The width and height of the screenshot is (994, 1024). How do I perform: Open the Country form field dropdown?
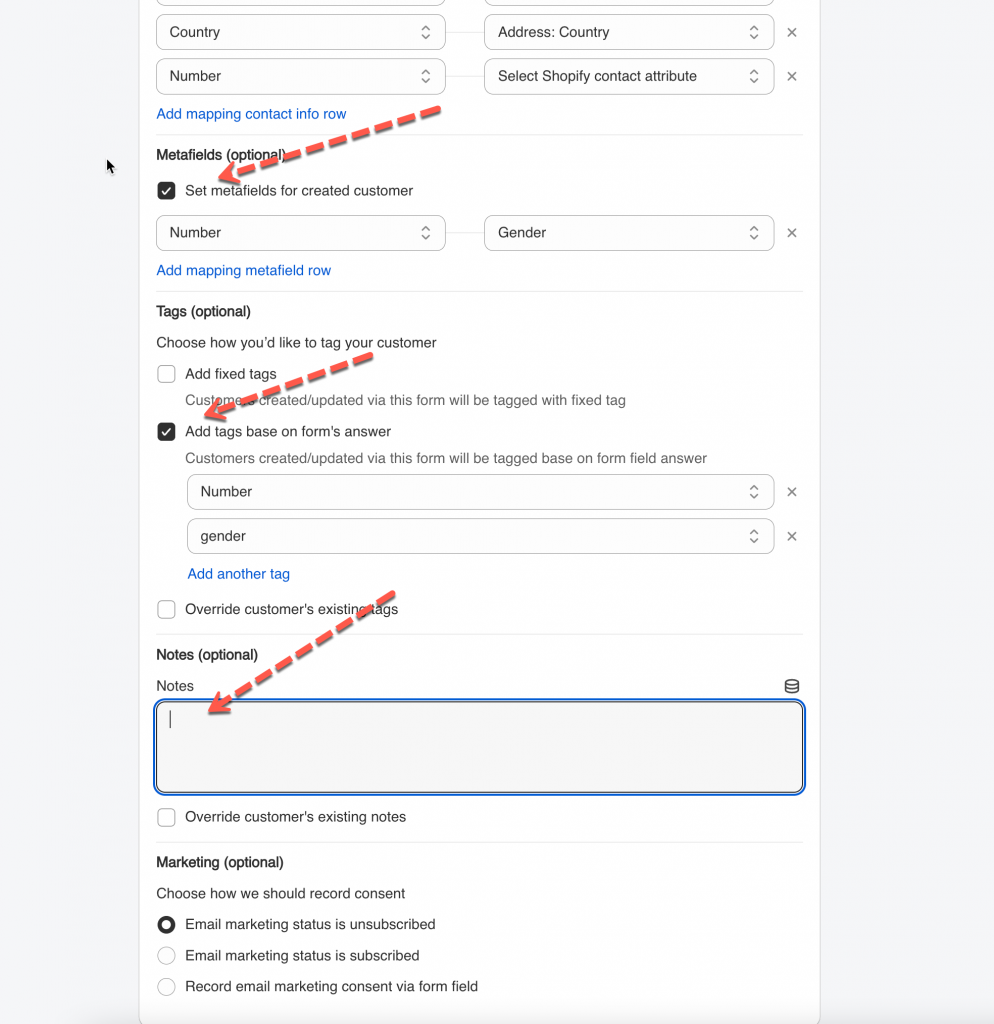300,32
